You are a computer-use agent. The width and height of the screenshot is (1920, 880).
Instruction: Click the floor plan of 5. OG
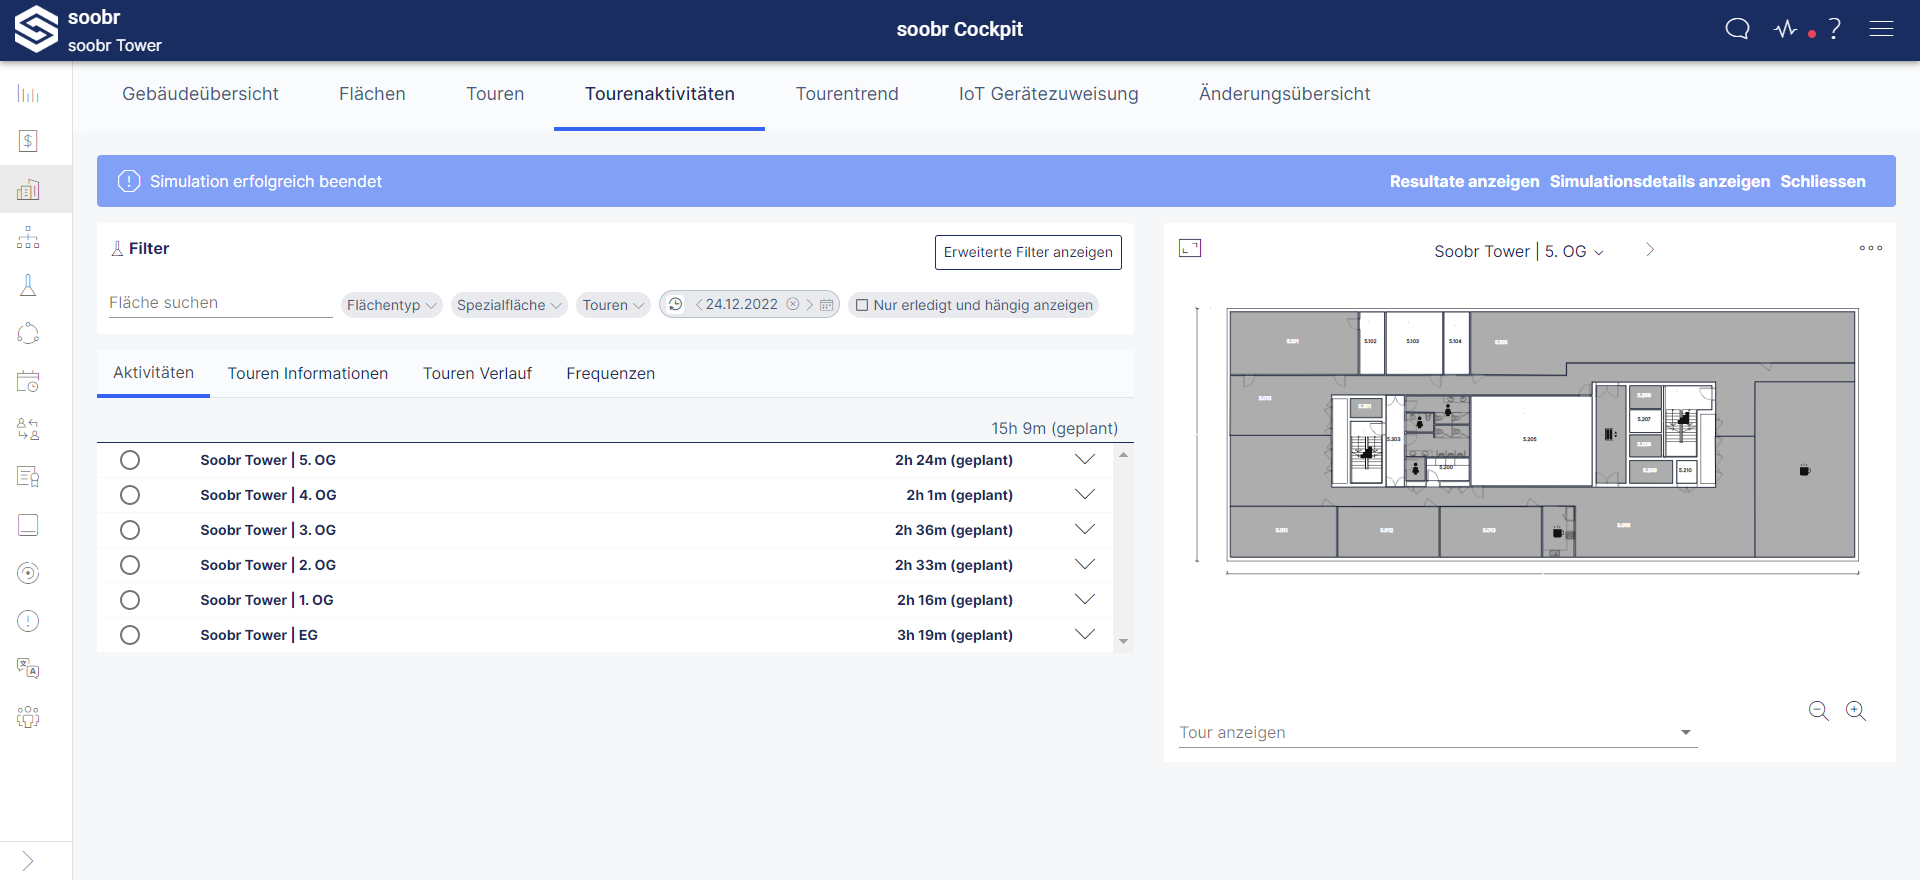point(1542,435)
